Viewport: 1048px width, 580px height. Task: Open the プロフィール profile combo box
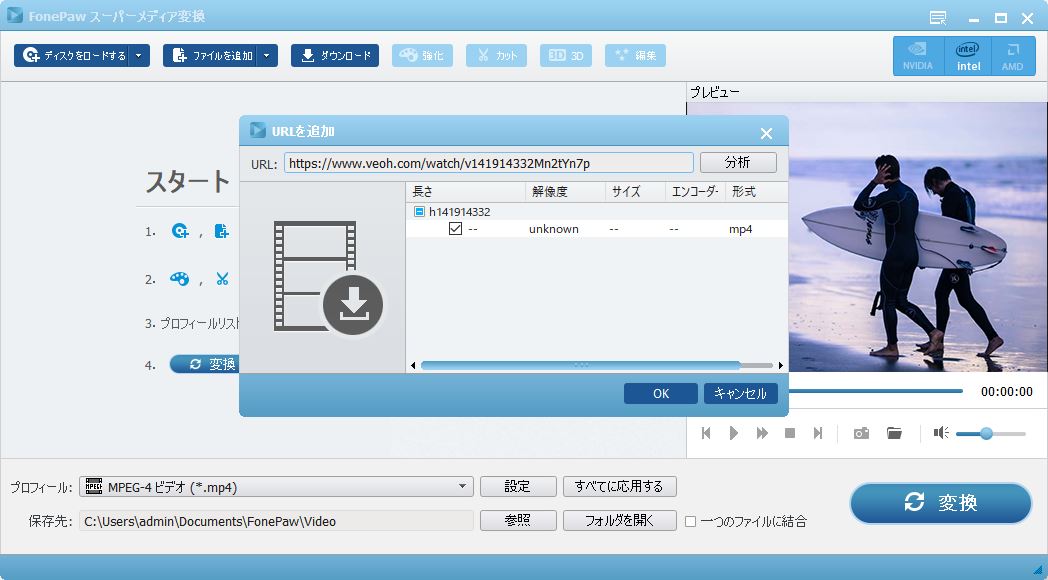tap(276, 486)
